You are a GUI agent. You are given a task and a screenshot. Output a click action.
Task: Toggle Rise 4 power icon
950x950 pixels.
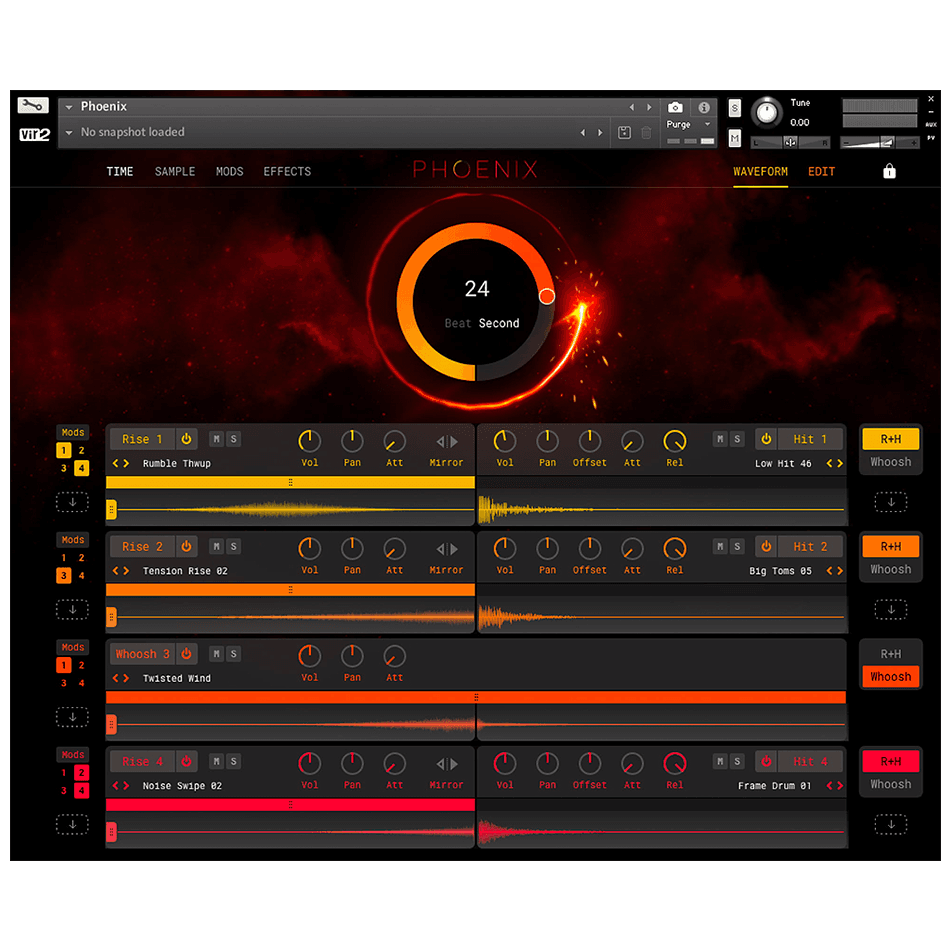pos(187,762)
